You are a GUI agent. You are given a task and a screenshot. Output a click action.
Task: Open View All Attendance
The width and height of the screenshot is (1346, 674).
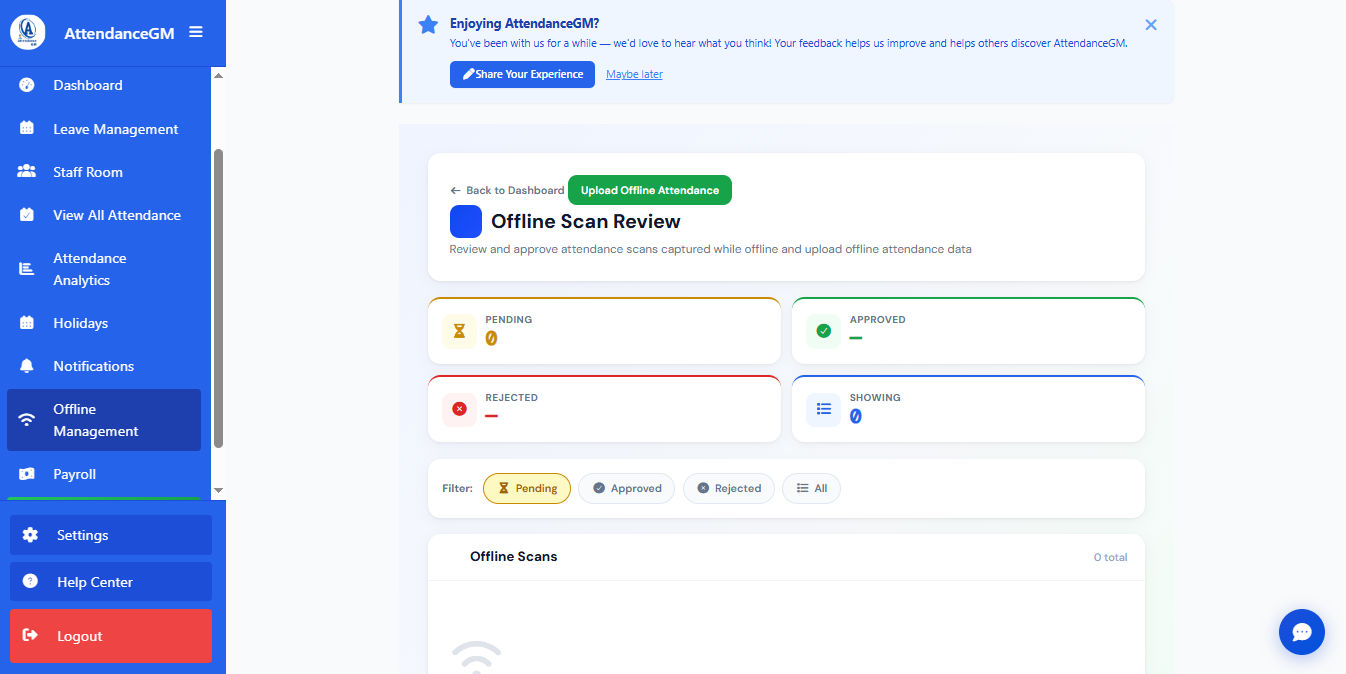click(104, 214)
